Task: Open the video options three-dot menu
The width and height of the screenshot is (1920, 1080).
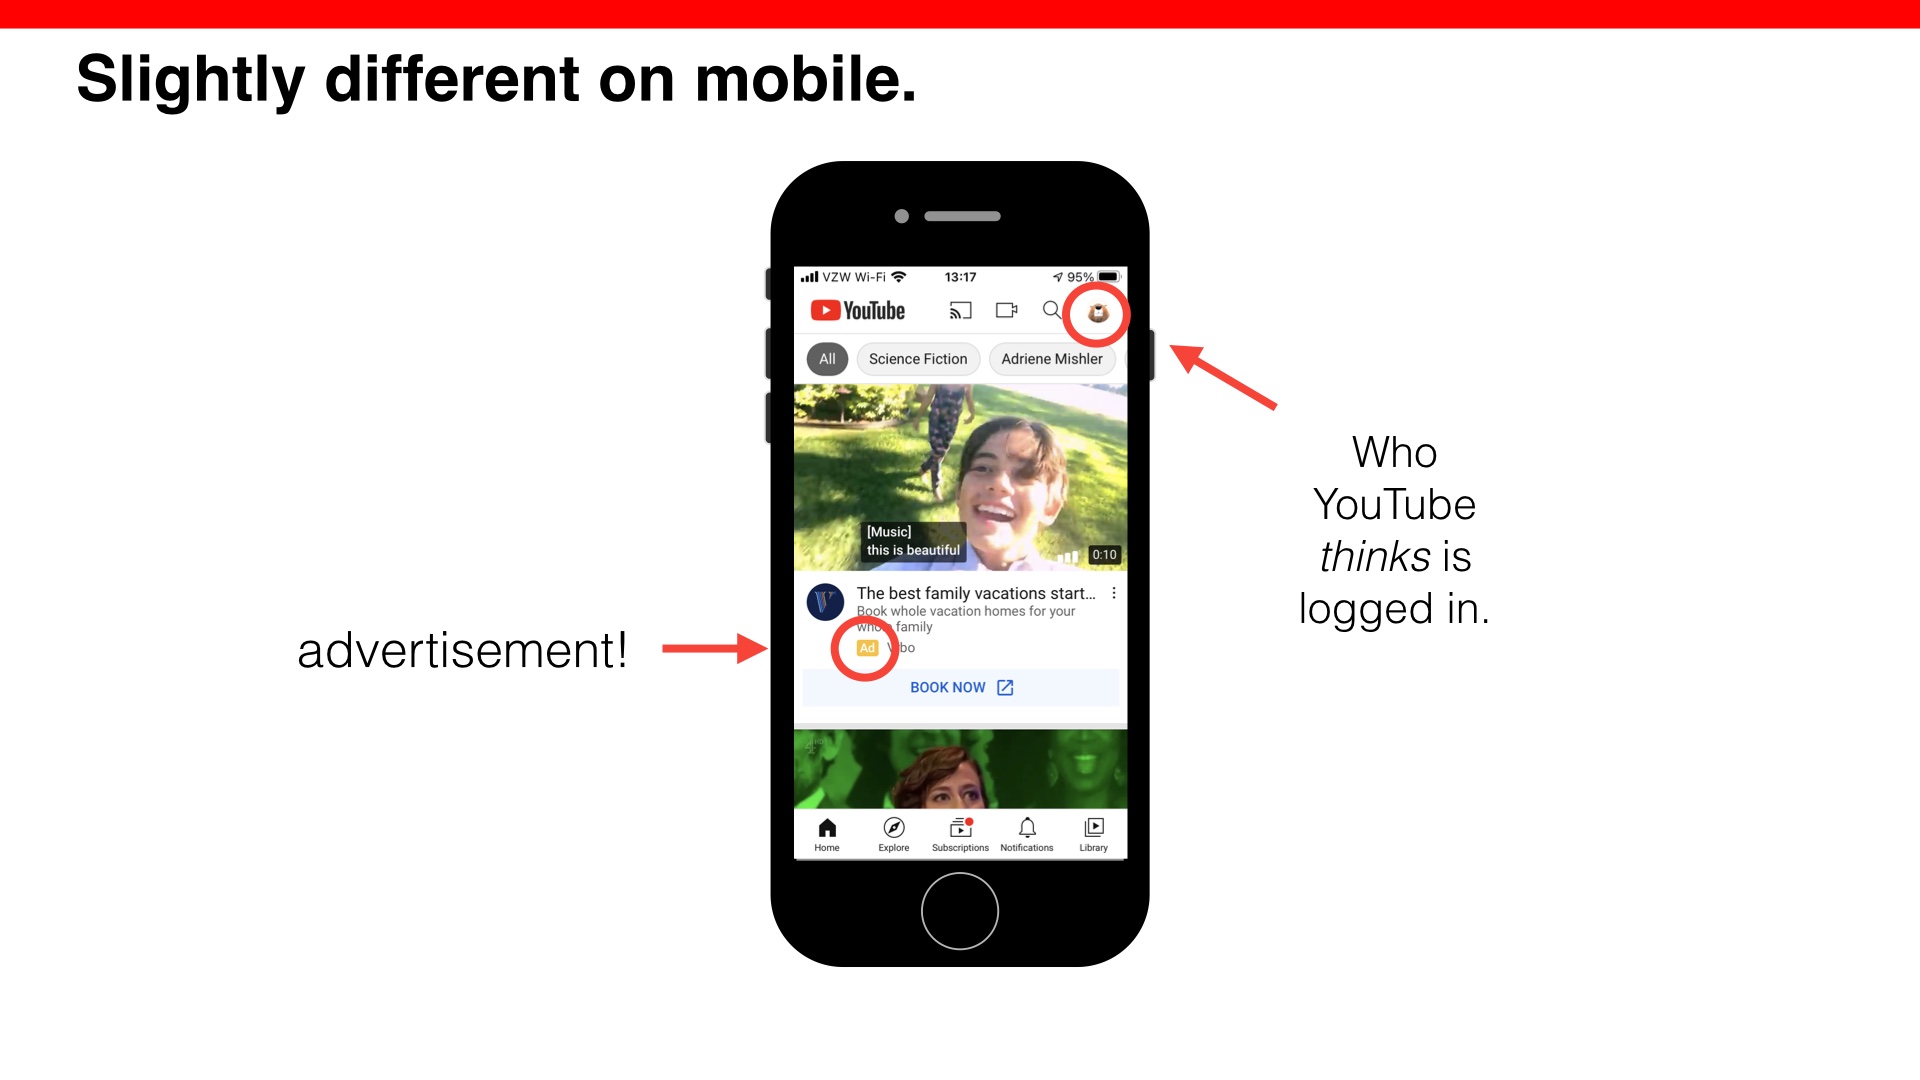Action: click(1116, 592)
